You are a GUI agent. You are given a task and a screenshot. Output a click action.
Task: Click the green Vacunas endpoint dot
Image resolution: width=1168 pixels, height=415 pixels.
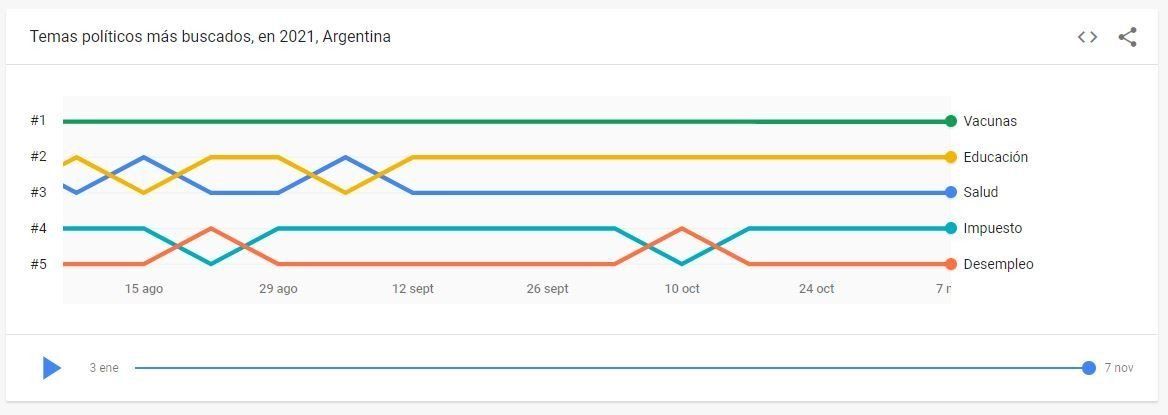click(x=950, y=121)
